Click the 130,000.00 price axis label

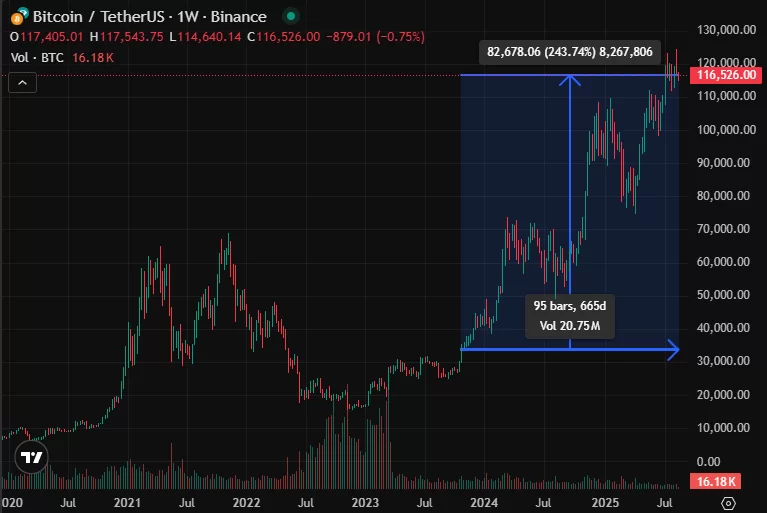click(x=726, y=30)
